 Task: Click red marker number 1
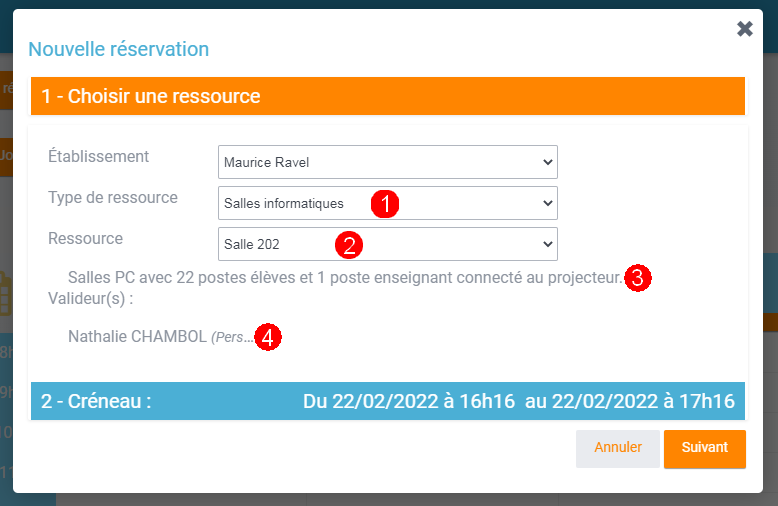pos(385,204)
